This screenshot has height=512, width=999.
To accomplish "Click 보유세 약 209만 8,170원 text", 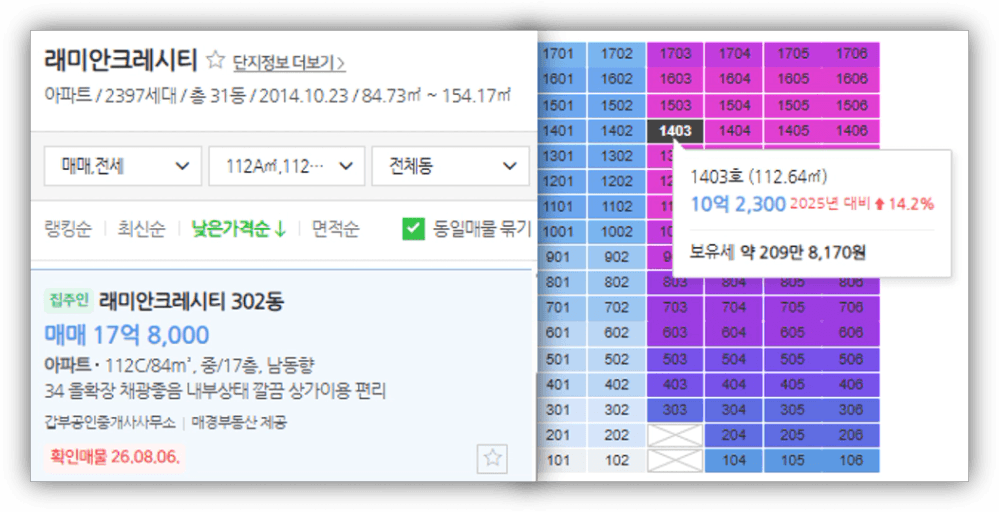I will [x=777, y=253].
